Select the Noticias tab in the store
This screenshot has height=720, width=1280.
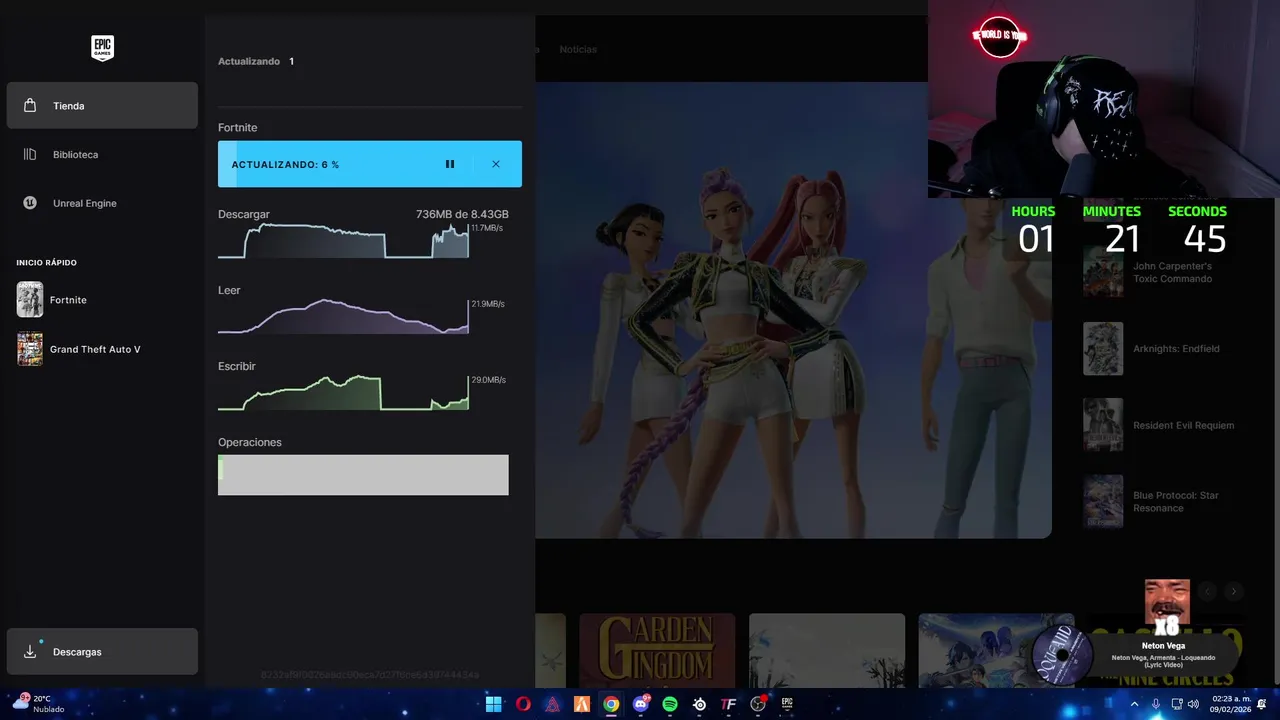(x=578, y=49)
